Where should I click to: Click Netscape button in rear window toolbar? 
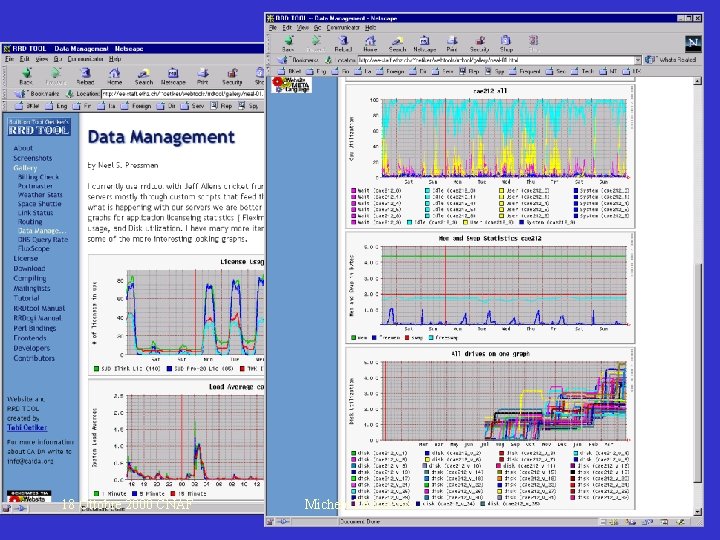173,76
